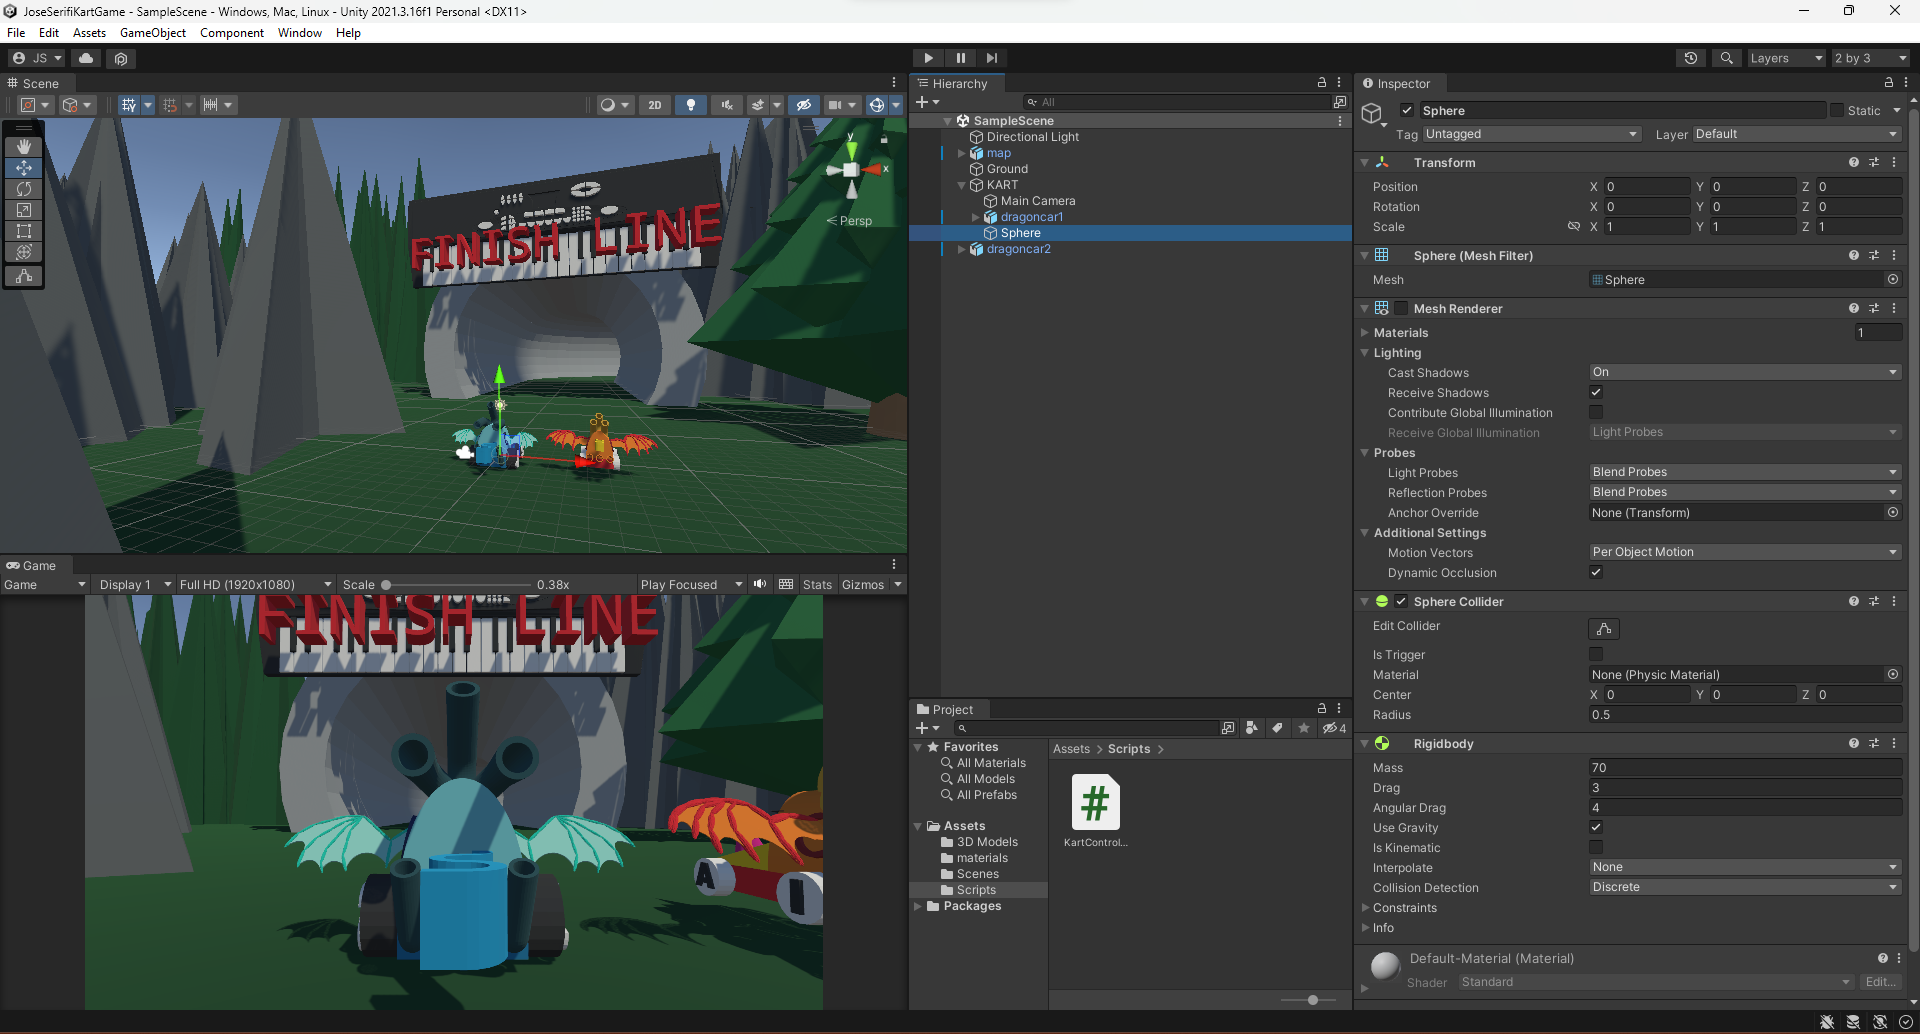Open the Component menu
1920x1034 pixels.
coord(232,33)
